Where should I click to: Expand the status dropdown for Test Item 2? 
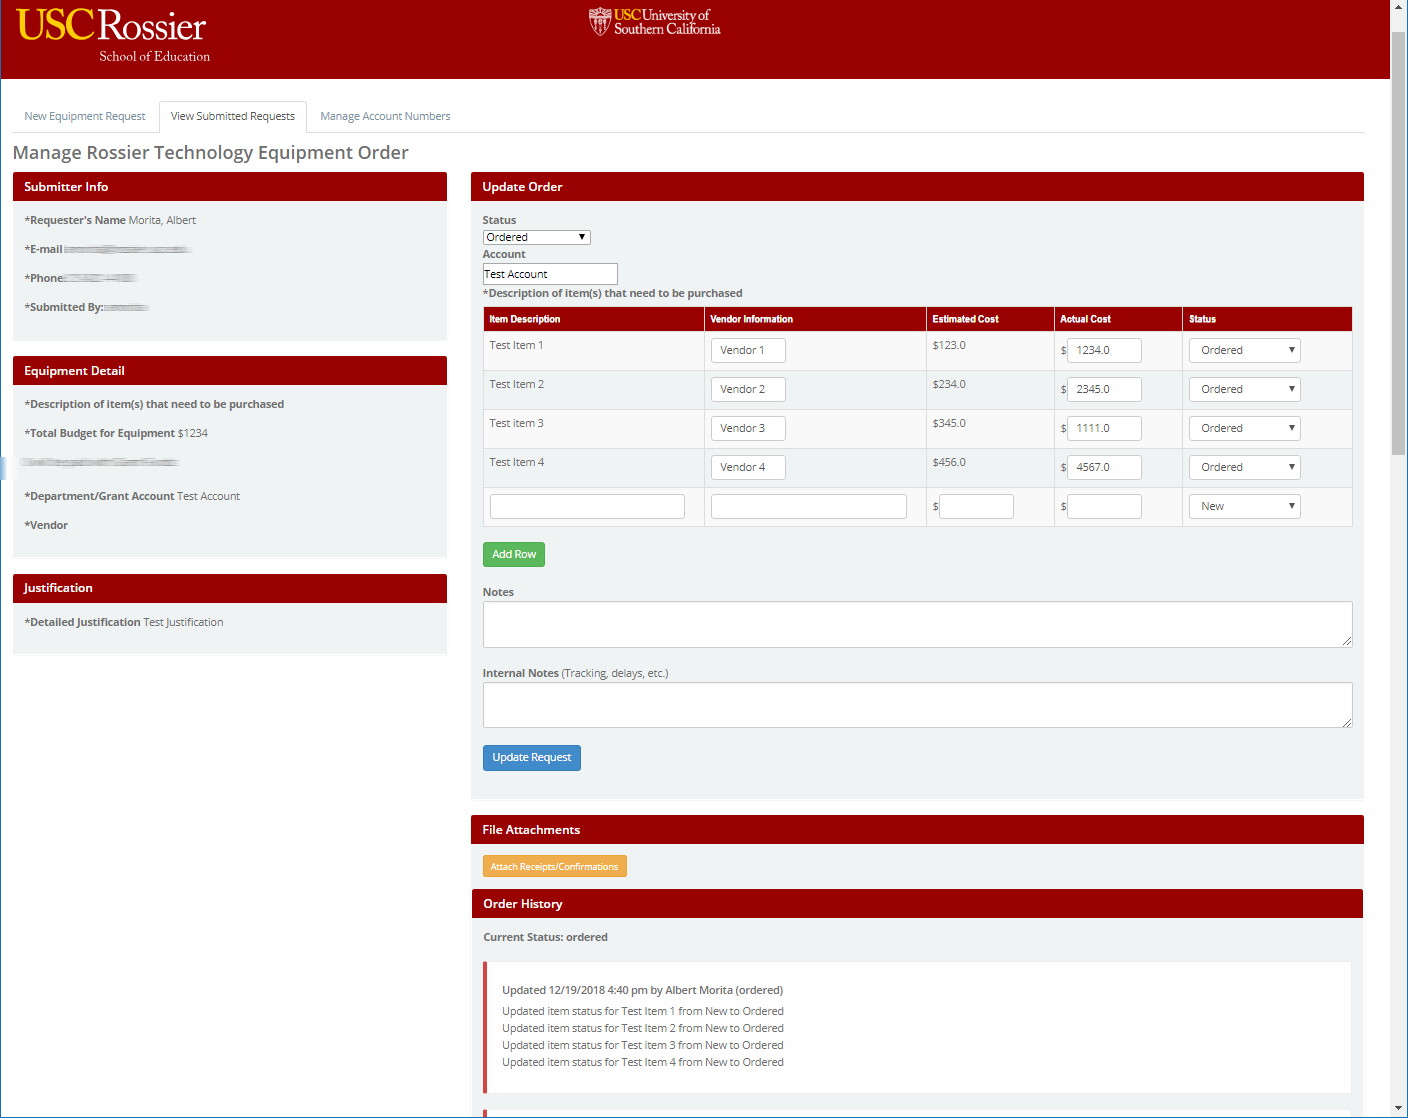1244,390
